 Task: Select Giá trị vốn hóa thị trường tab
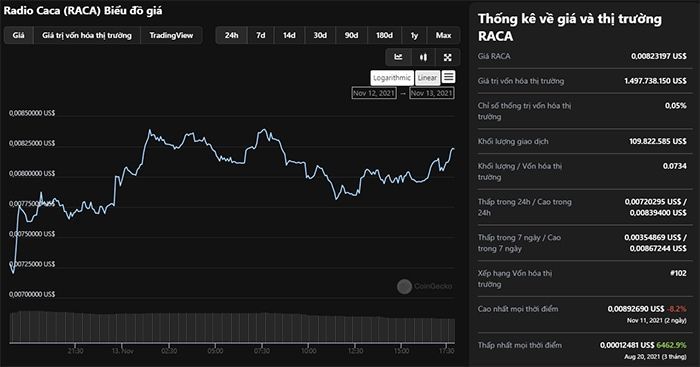click(87, 35)
